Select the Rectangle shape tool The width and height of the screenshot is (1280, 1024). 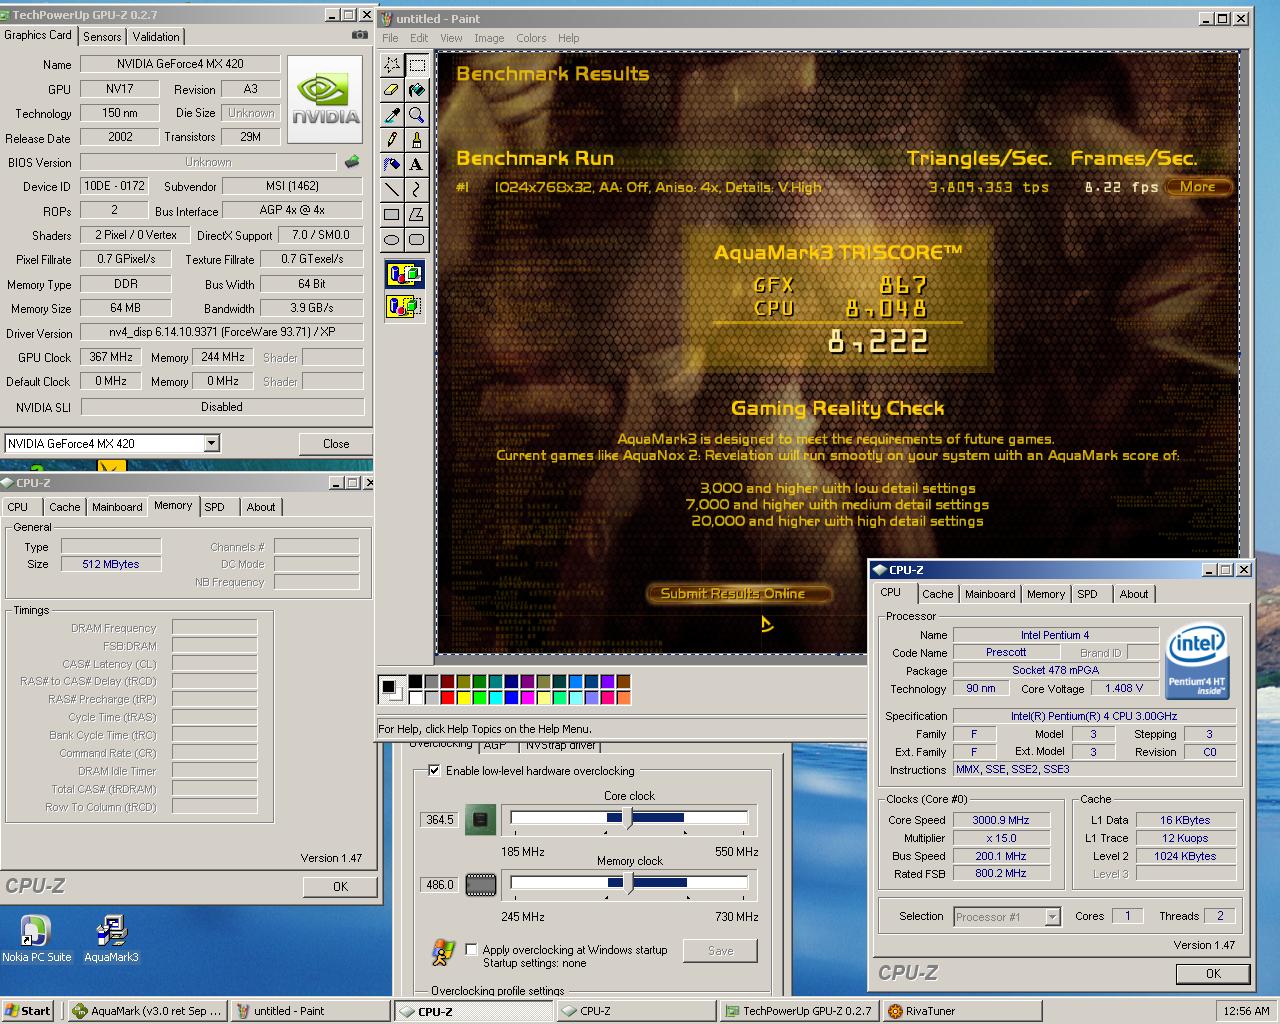[x=392, y=215]
